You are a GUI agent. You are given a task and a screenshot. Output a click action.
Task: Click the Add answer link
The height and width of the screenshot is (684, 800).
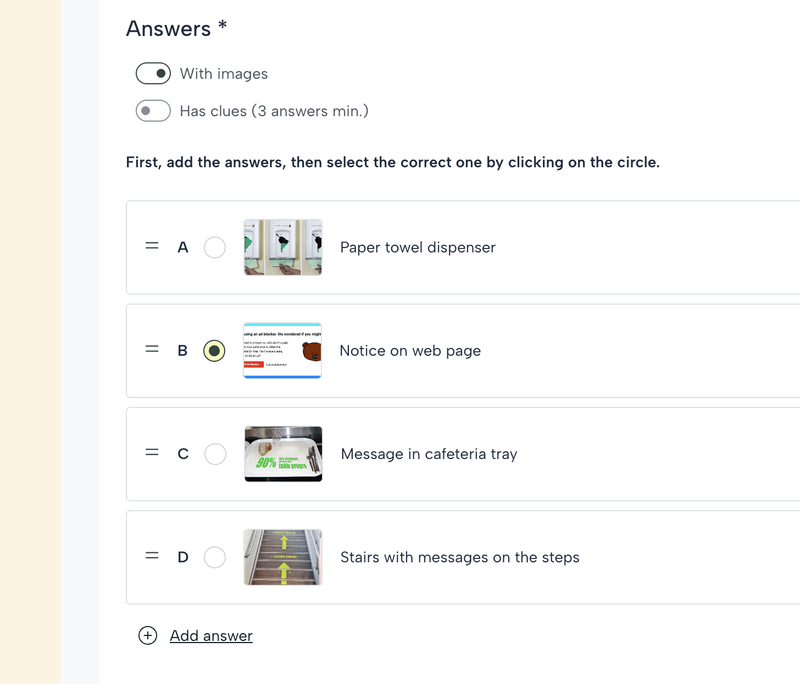point(211,635)
